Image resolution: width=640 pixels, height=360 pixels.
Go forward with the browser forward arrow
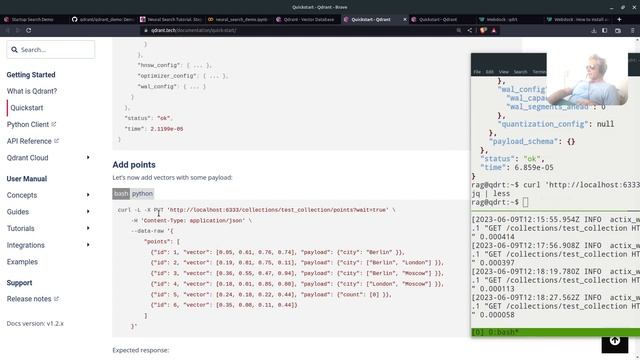tap(18, 30)
